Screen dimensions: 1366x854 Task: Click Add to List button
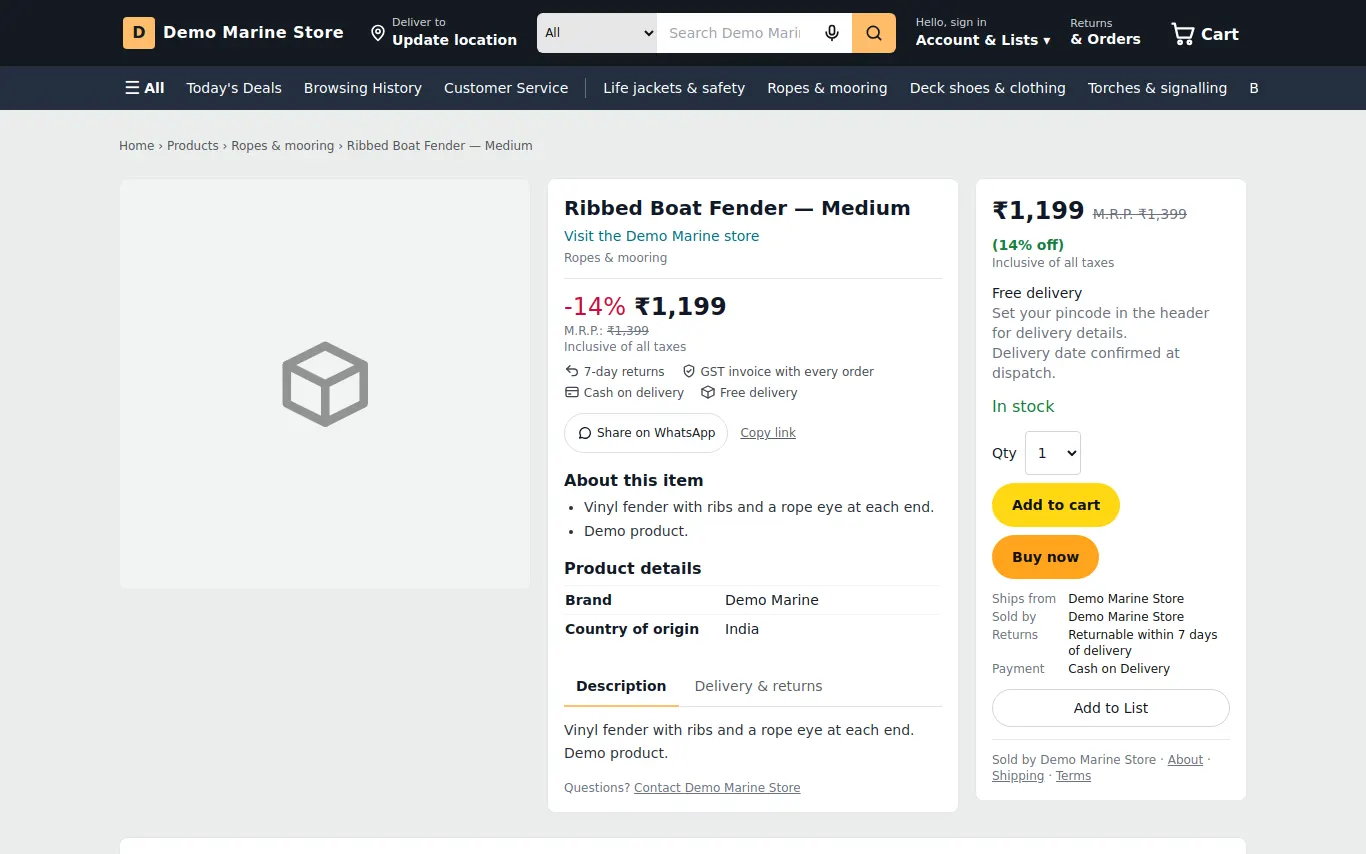click(x=1111, y=708)
